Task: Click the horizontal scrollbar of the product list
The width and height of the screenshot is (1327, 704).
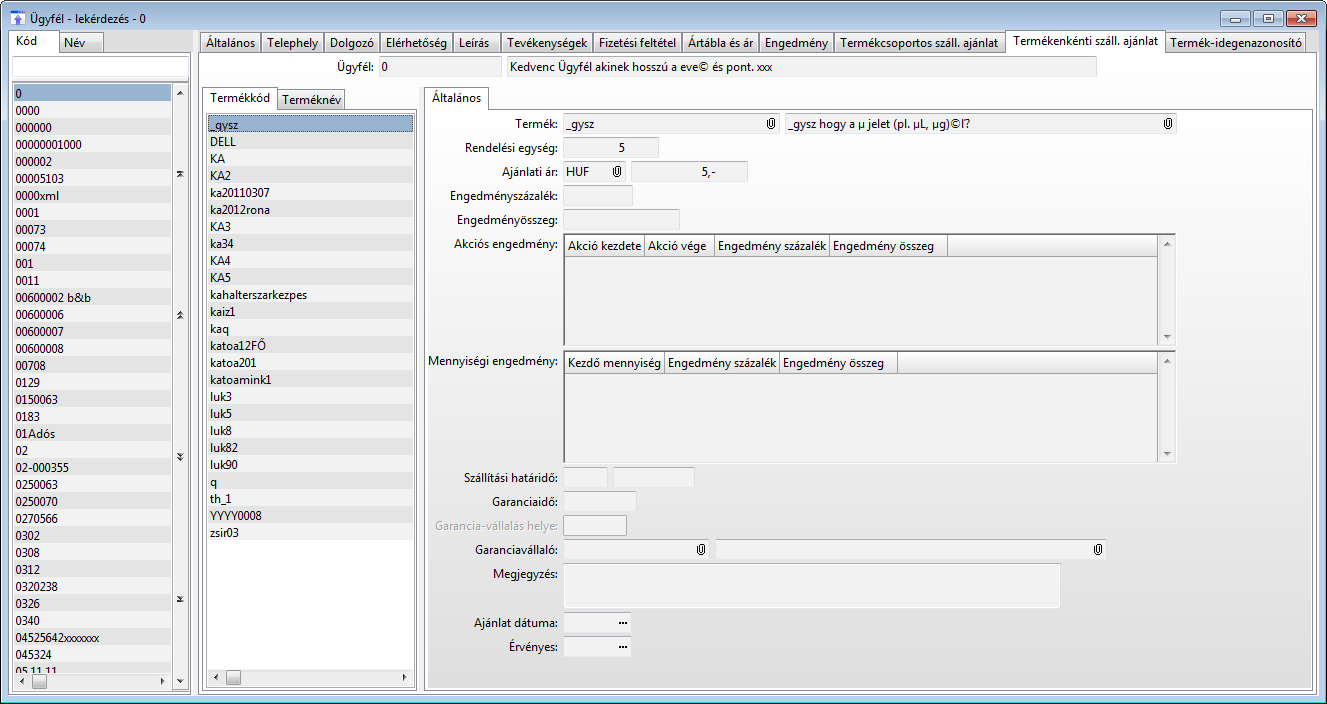Action: [x=310, y=677]
